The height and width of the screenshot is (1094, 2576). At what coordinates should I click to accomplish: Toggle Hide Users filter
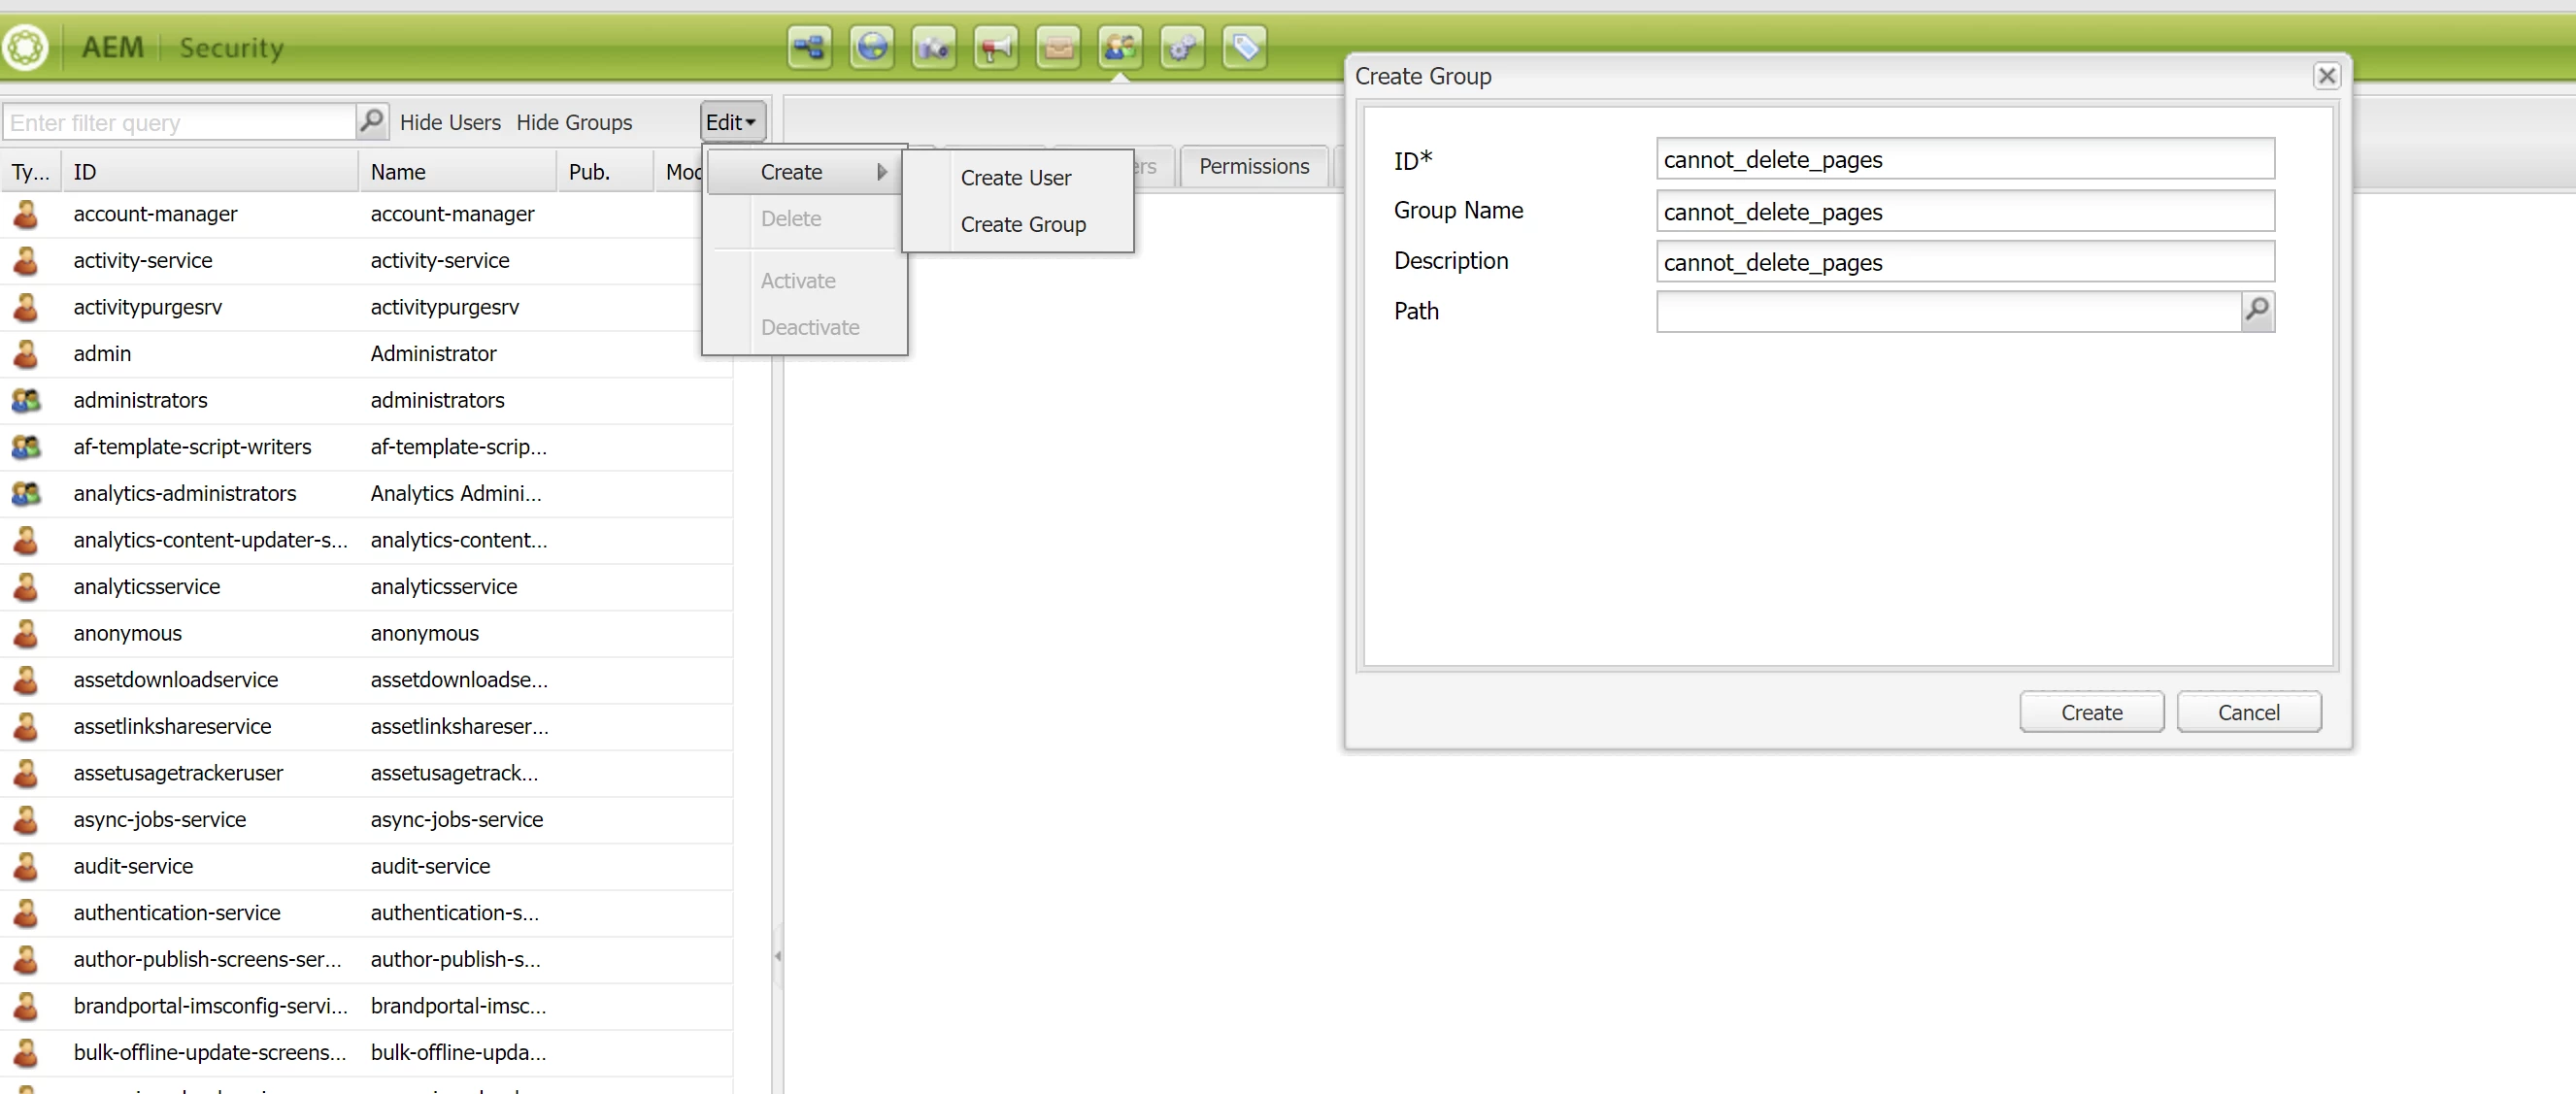pyautogui.click(x=450, y=122)
